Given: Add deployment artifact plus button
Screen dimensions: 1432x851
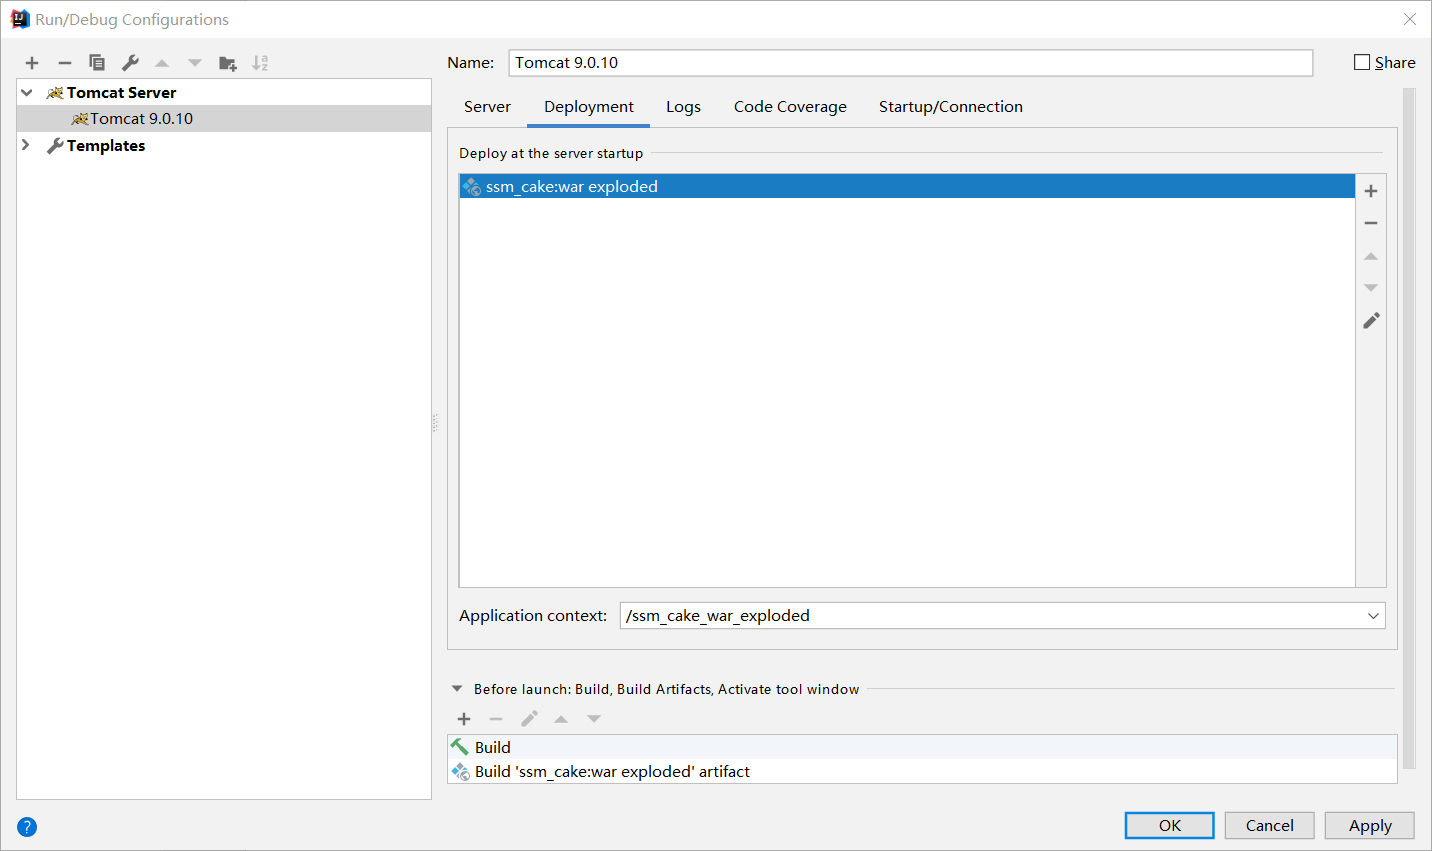Looking at the screenshot, I should click(x=1371, y=191).
